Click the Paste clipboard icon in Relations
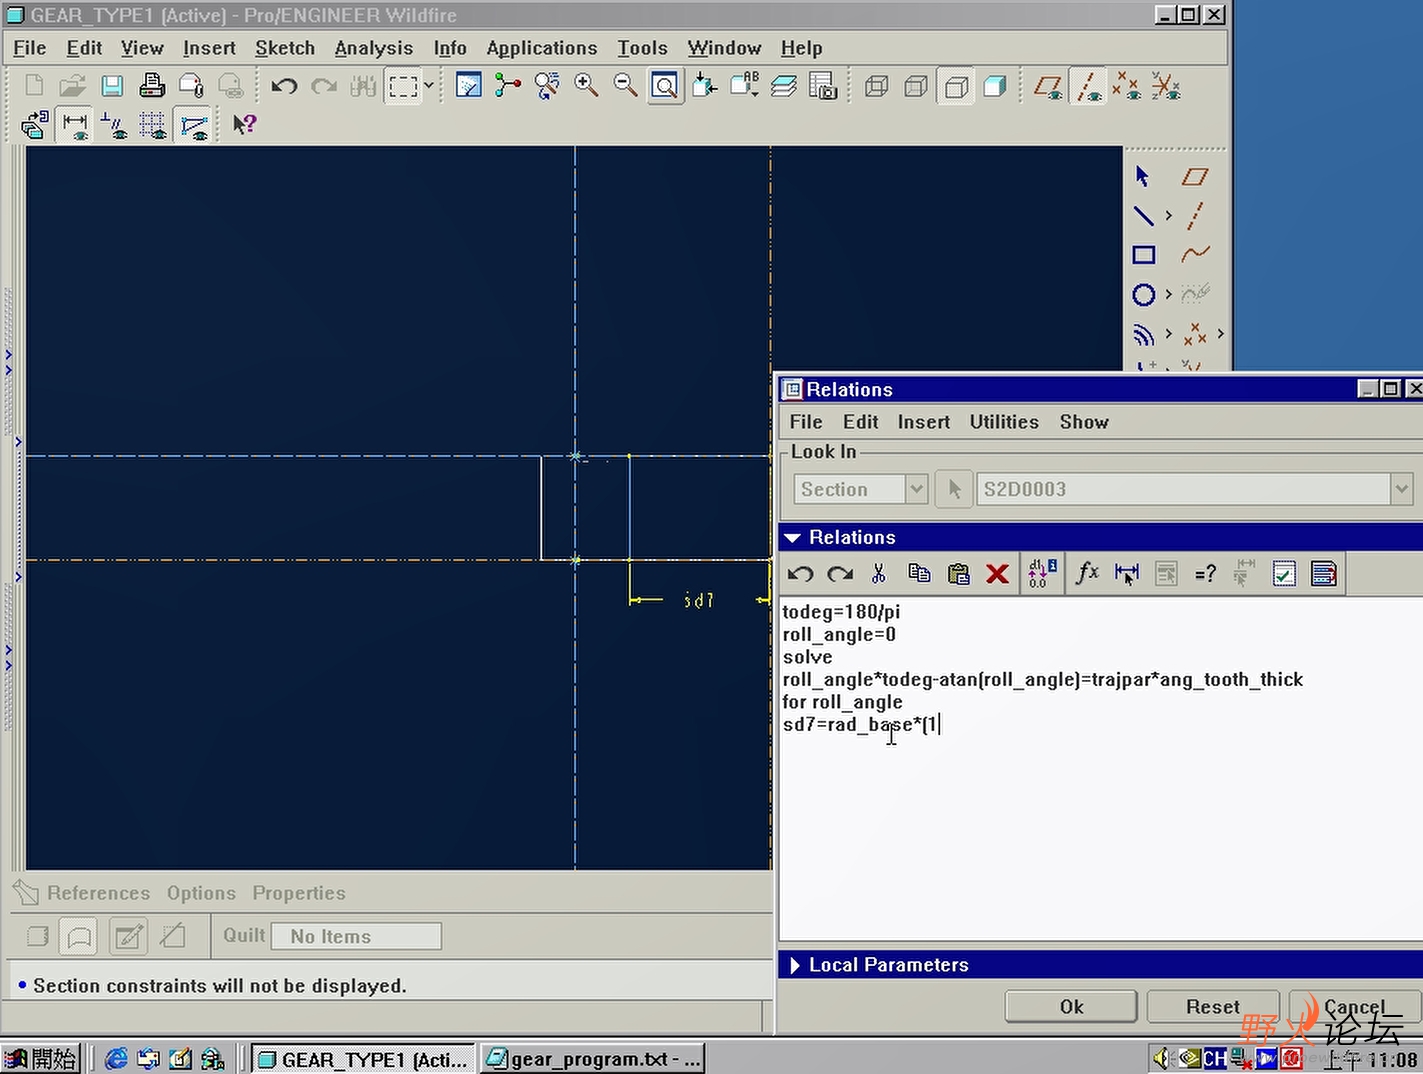This screenshot has height=1074, width=1423. point(958,573)
